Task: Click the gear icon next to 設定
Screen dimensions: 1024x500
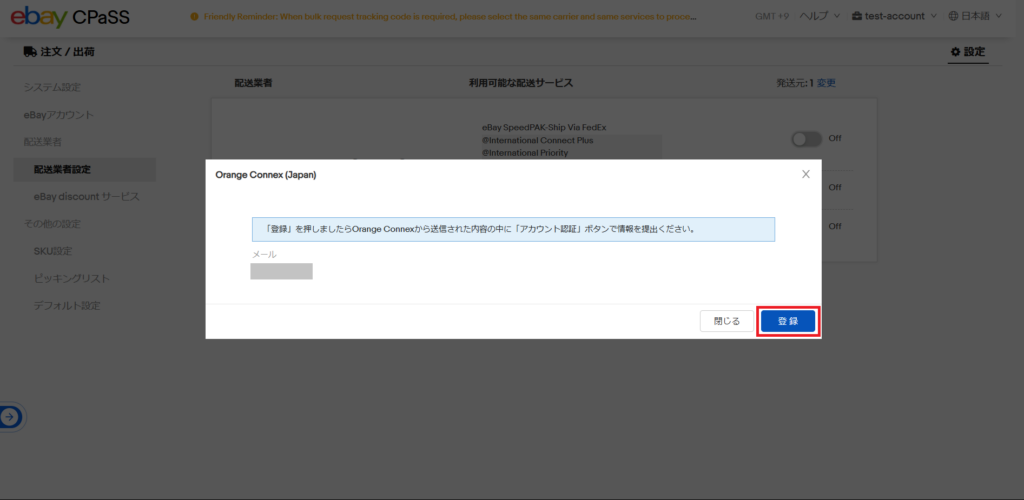Action: pyautogui.click(x=955, y=52)
